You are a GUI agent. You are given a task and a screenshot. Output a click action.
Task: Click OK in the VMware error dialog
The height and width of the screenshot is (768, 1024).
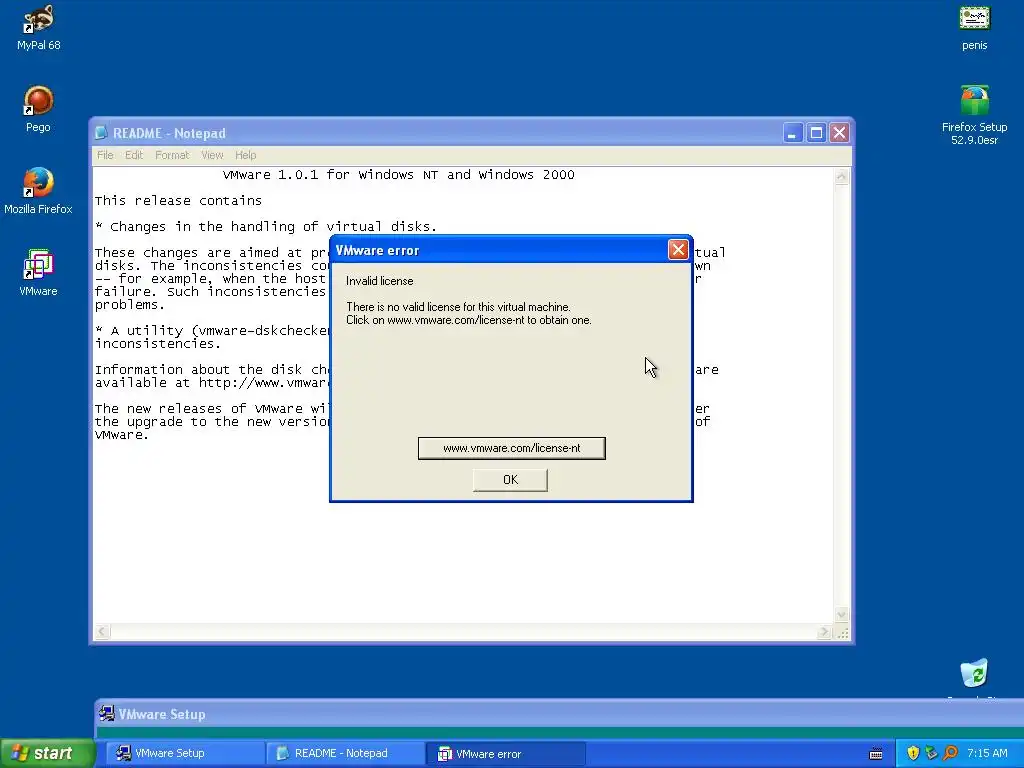pos(510,479)
